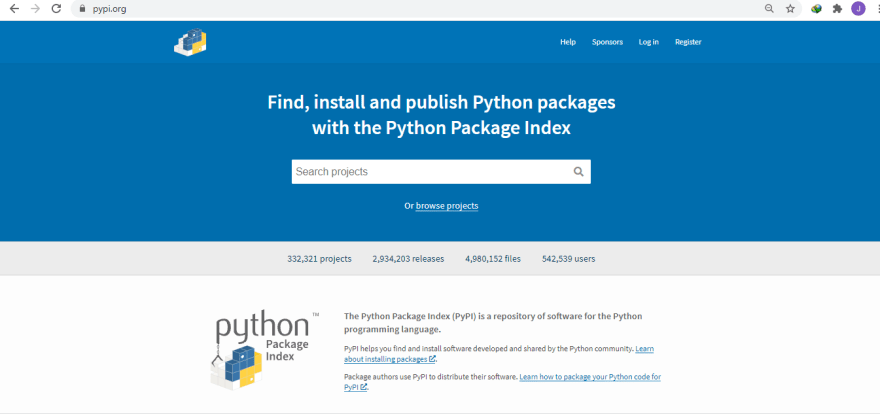Follow the 'browse projects' link

447,206
